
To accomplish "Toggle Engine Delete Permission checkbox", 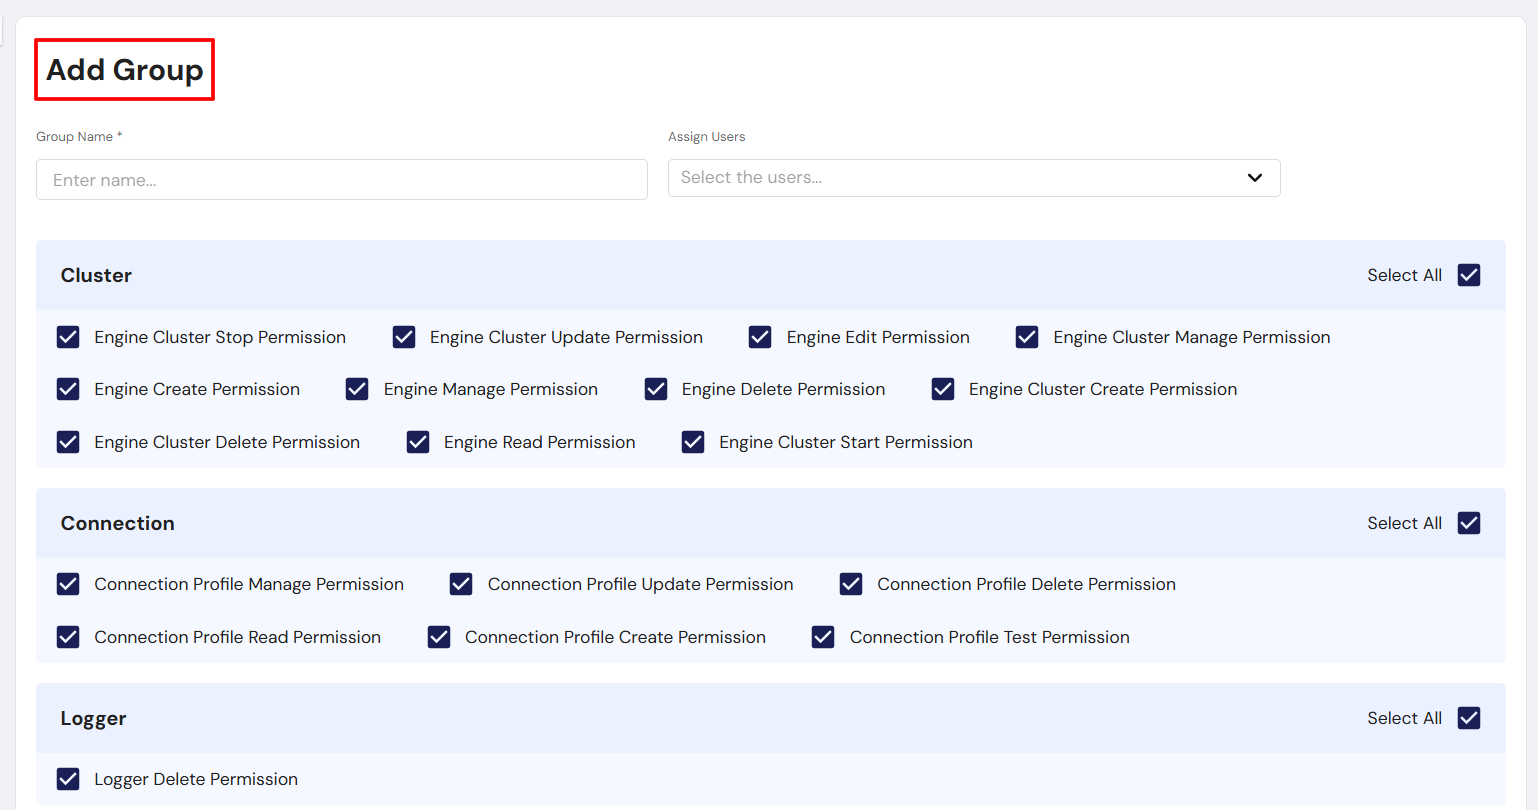I will point(656,389).
